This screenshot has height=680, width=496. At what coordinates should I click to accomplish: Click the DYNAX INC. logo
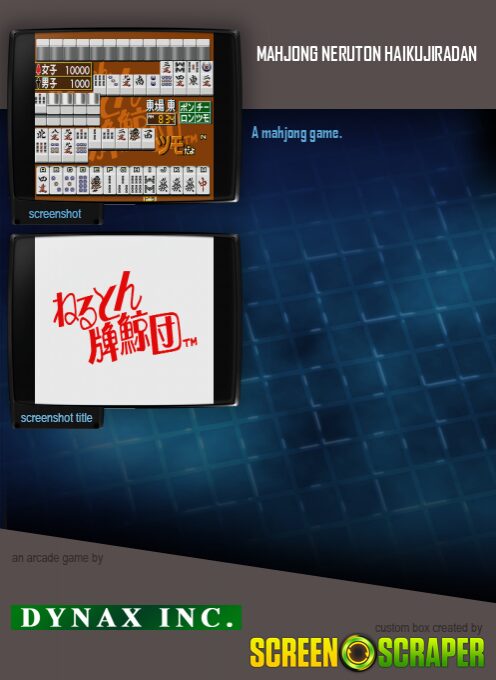tap(126, 617)
